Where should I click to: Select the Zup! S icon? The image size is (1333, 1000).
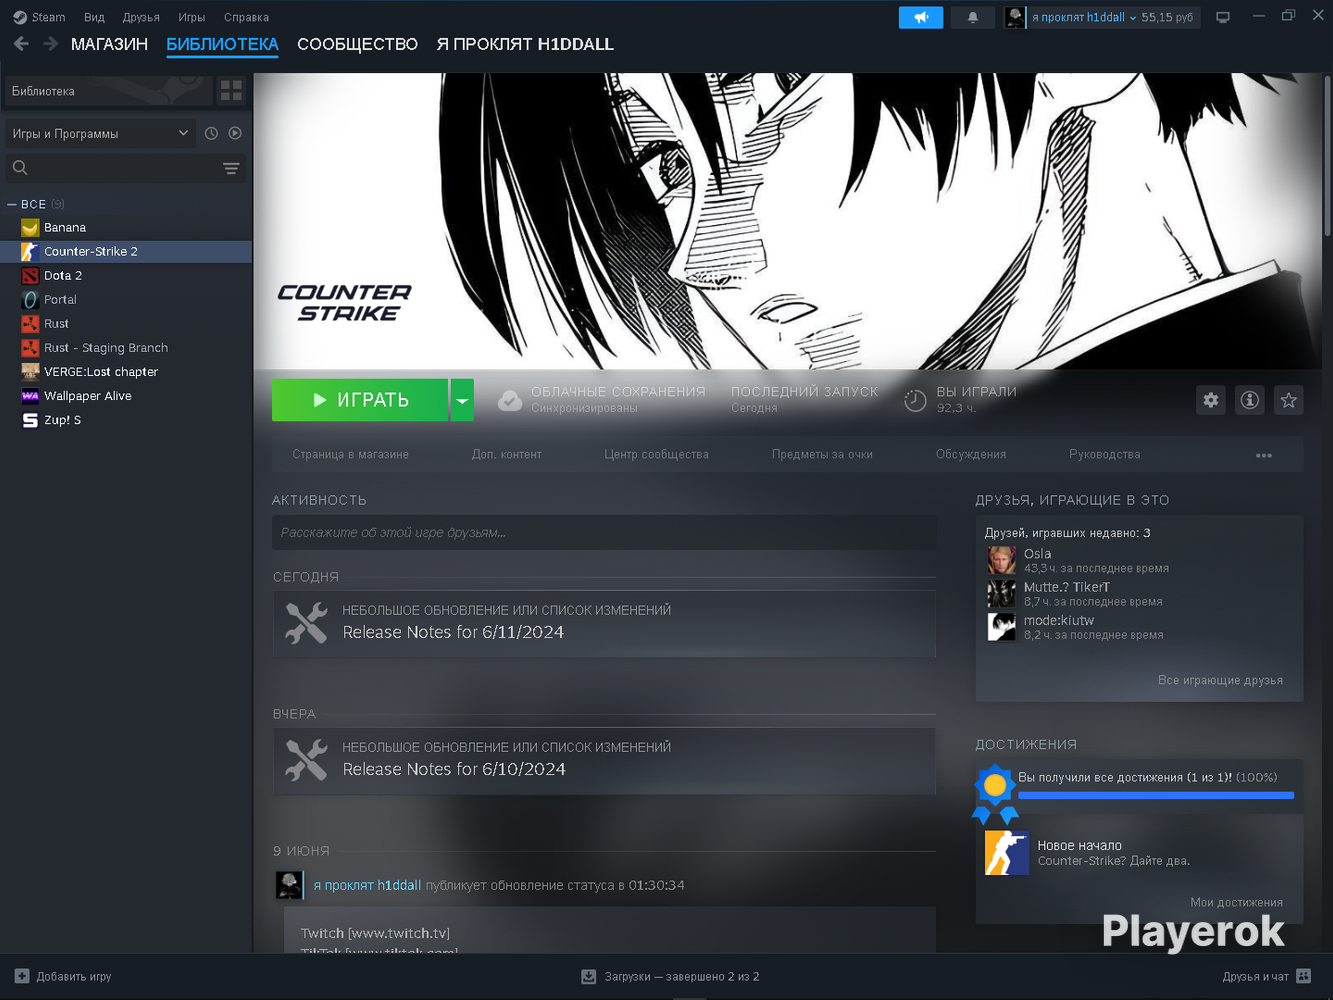30,420
